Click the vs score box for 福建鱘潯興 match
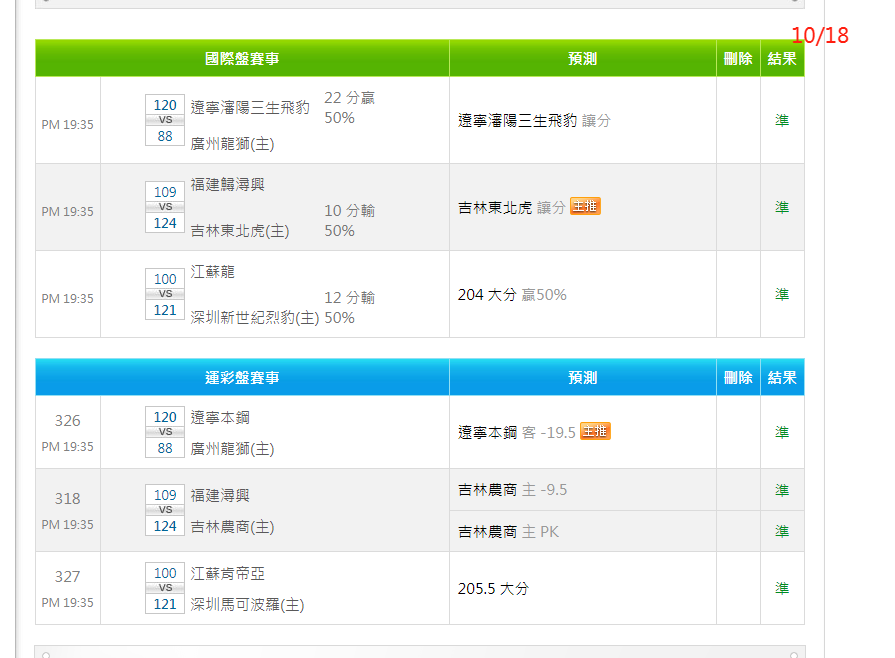Viewport: 895px width, 658px height. point(165,207)
